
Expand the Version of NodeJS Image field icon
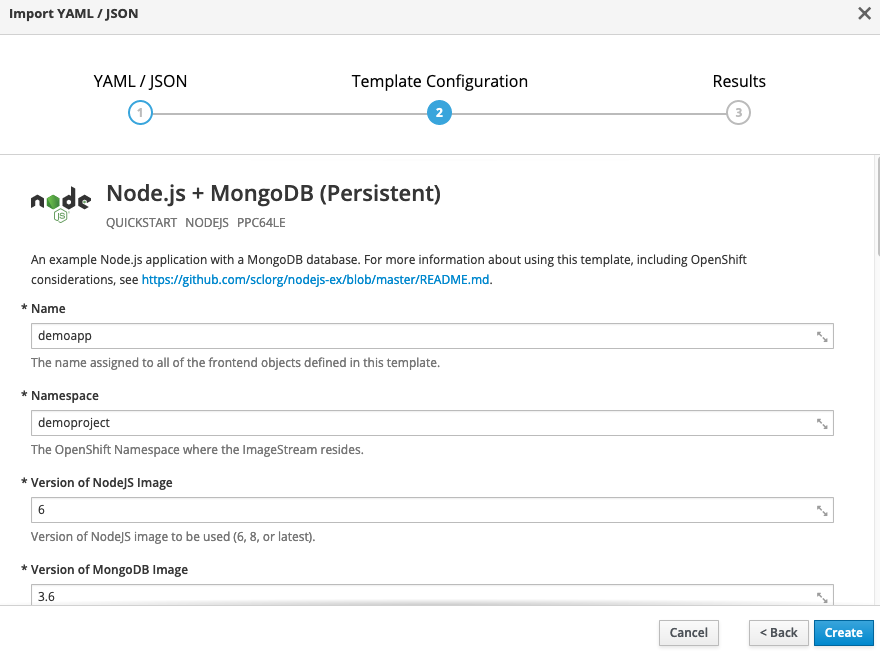(x=822, y=511)
